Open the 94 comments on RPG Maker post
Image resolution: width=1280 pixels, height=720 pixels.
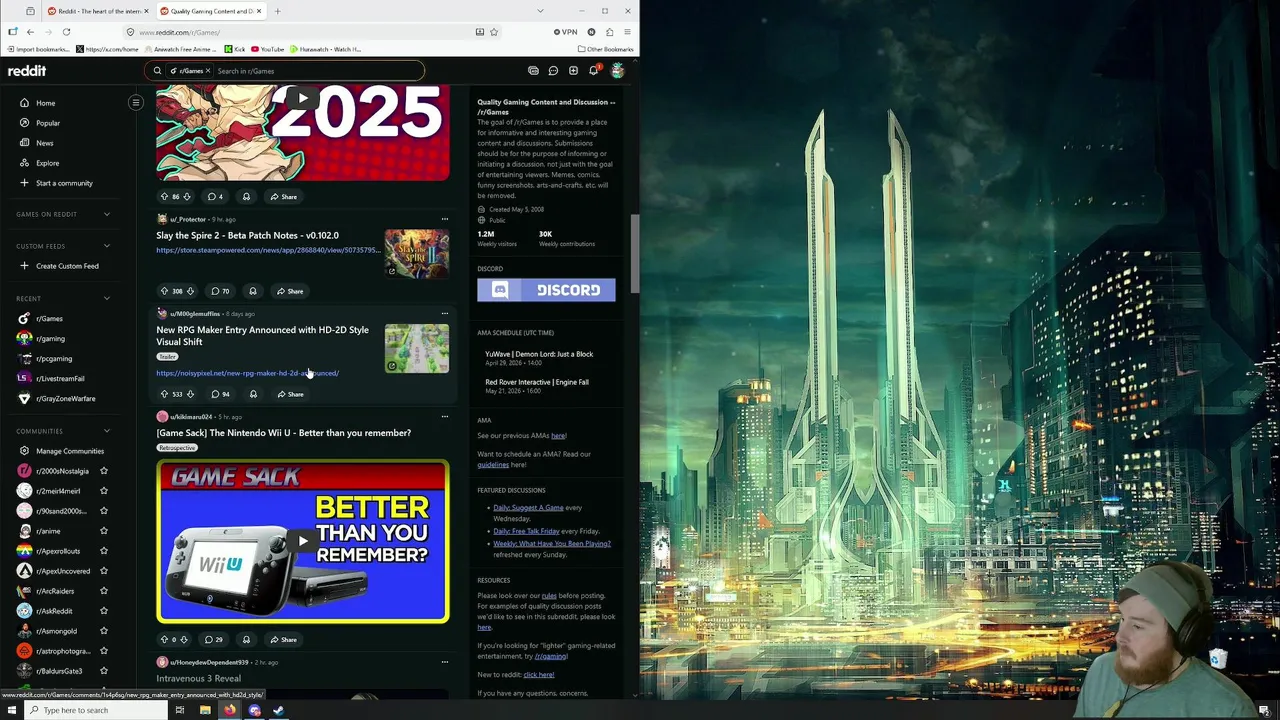[x=219, y=394]
